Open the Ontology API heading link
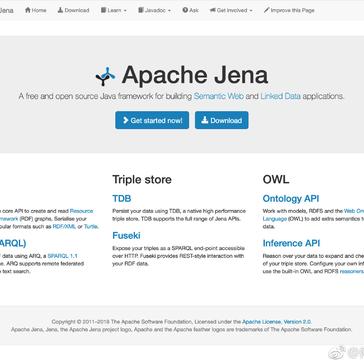364x364 pixels. click(x=291, y=199)
